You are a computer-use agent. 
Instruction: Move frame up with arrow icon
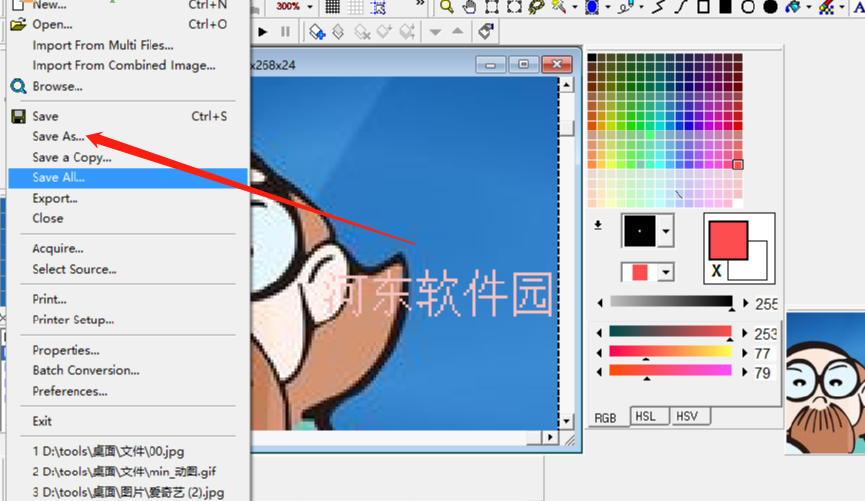click(x=458, y=31)
